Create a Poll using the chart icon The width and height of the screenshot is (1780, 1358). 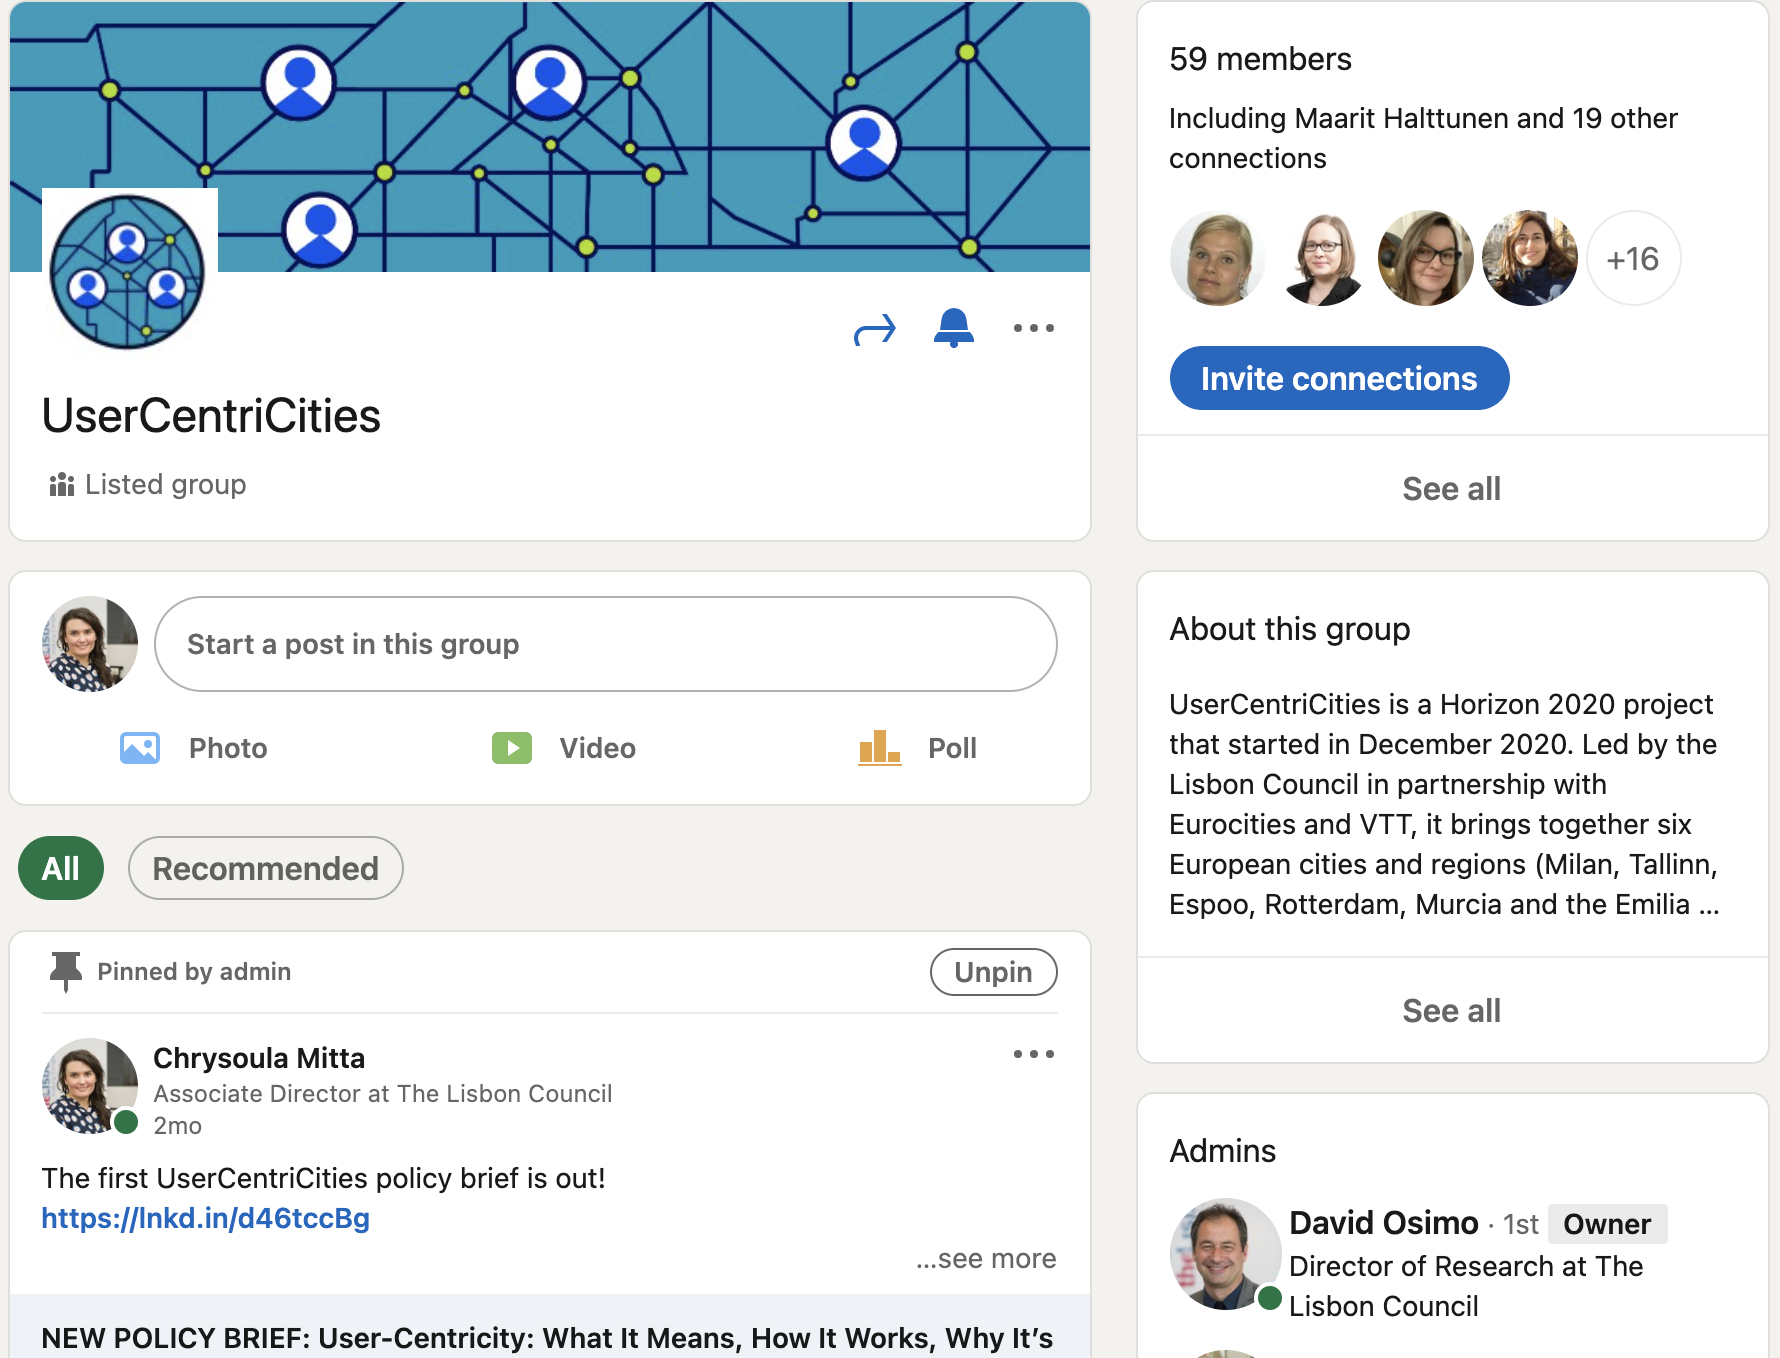[x=879, y=748]
